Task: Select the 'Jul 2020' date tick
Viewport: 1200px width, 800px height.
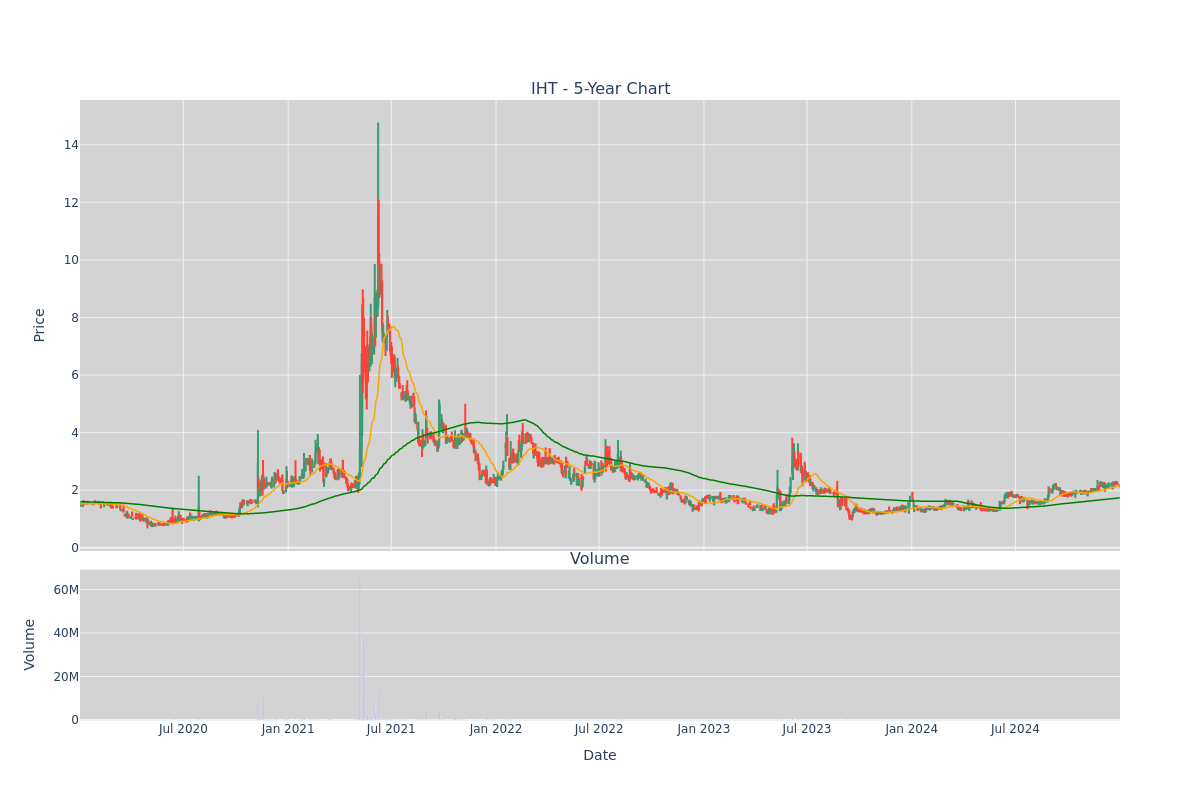Action: 183,729
